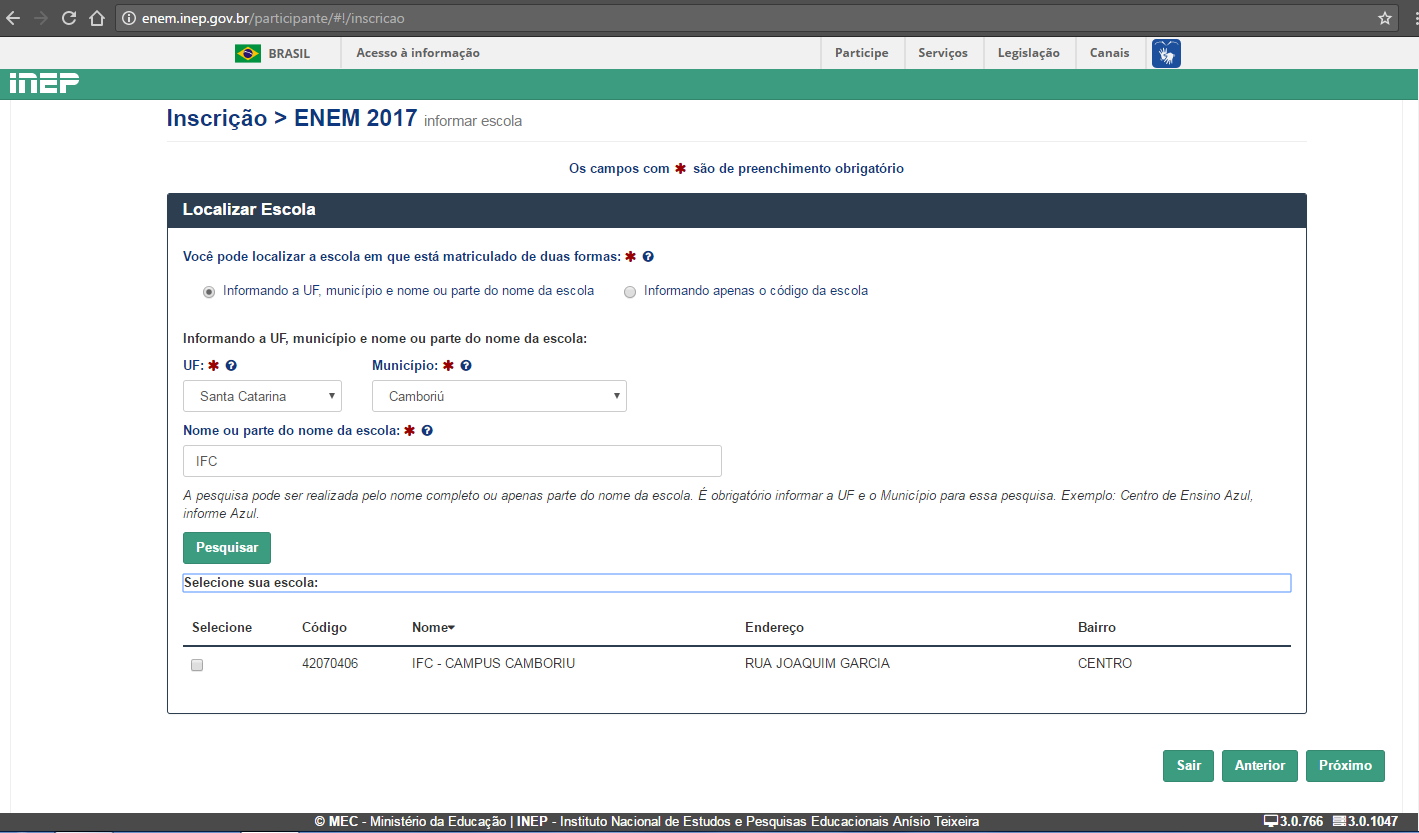
Task: Bookmark page with star icon
Action: point(1385,18)
